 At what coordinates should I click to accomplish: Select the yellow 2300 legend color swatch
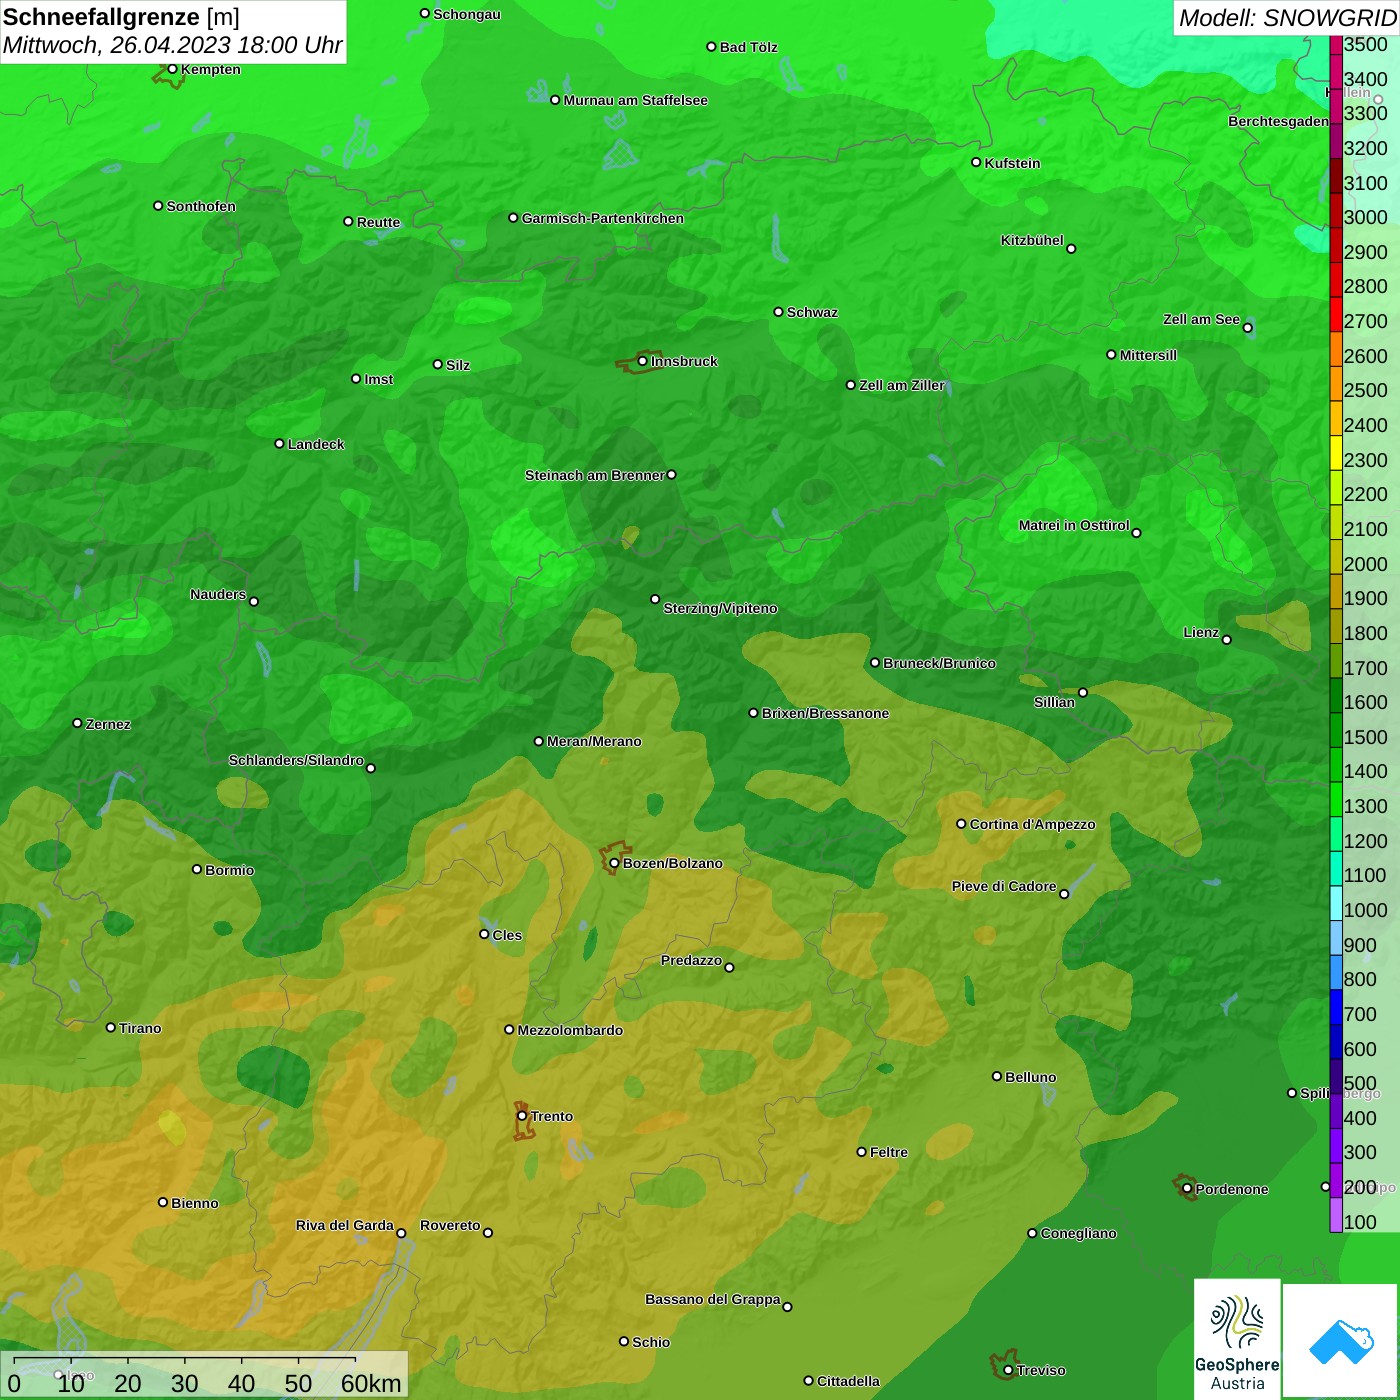[1336, 453]
